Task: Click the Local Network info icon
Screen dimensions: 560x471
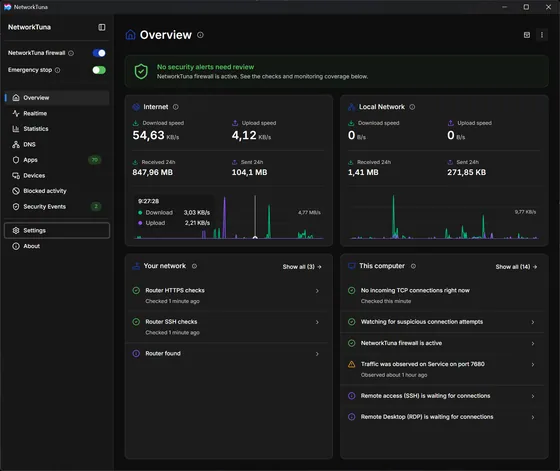Action: tap(412, 107)
